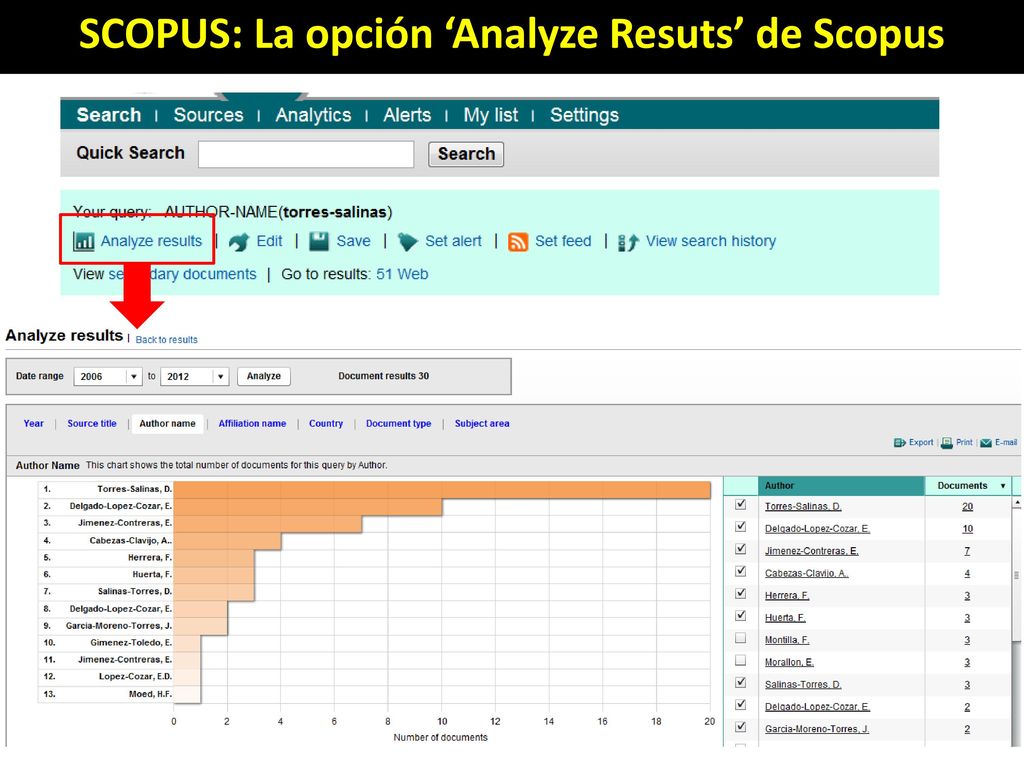Click the Set alert link text
Screen dimensions: 1024x768
(x=453, y=241)
